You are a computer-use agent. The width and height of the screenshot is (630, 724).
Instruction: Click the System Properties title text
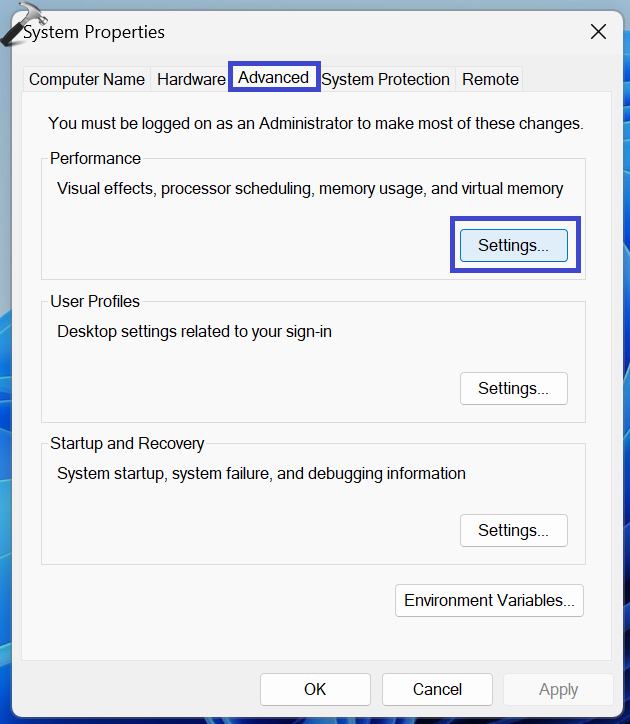[94, 32]
